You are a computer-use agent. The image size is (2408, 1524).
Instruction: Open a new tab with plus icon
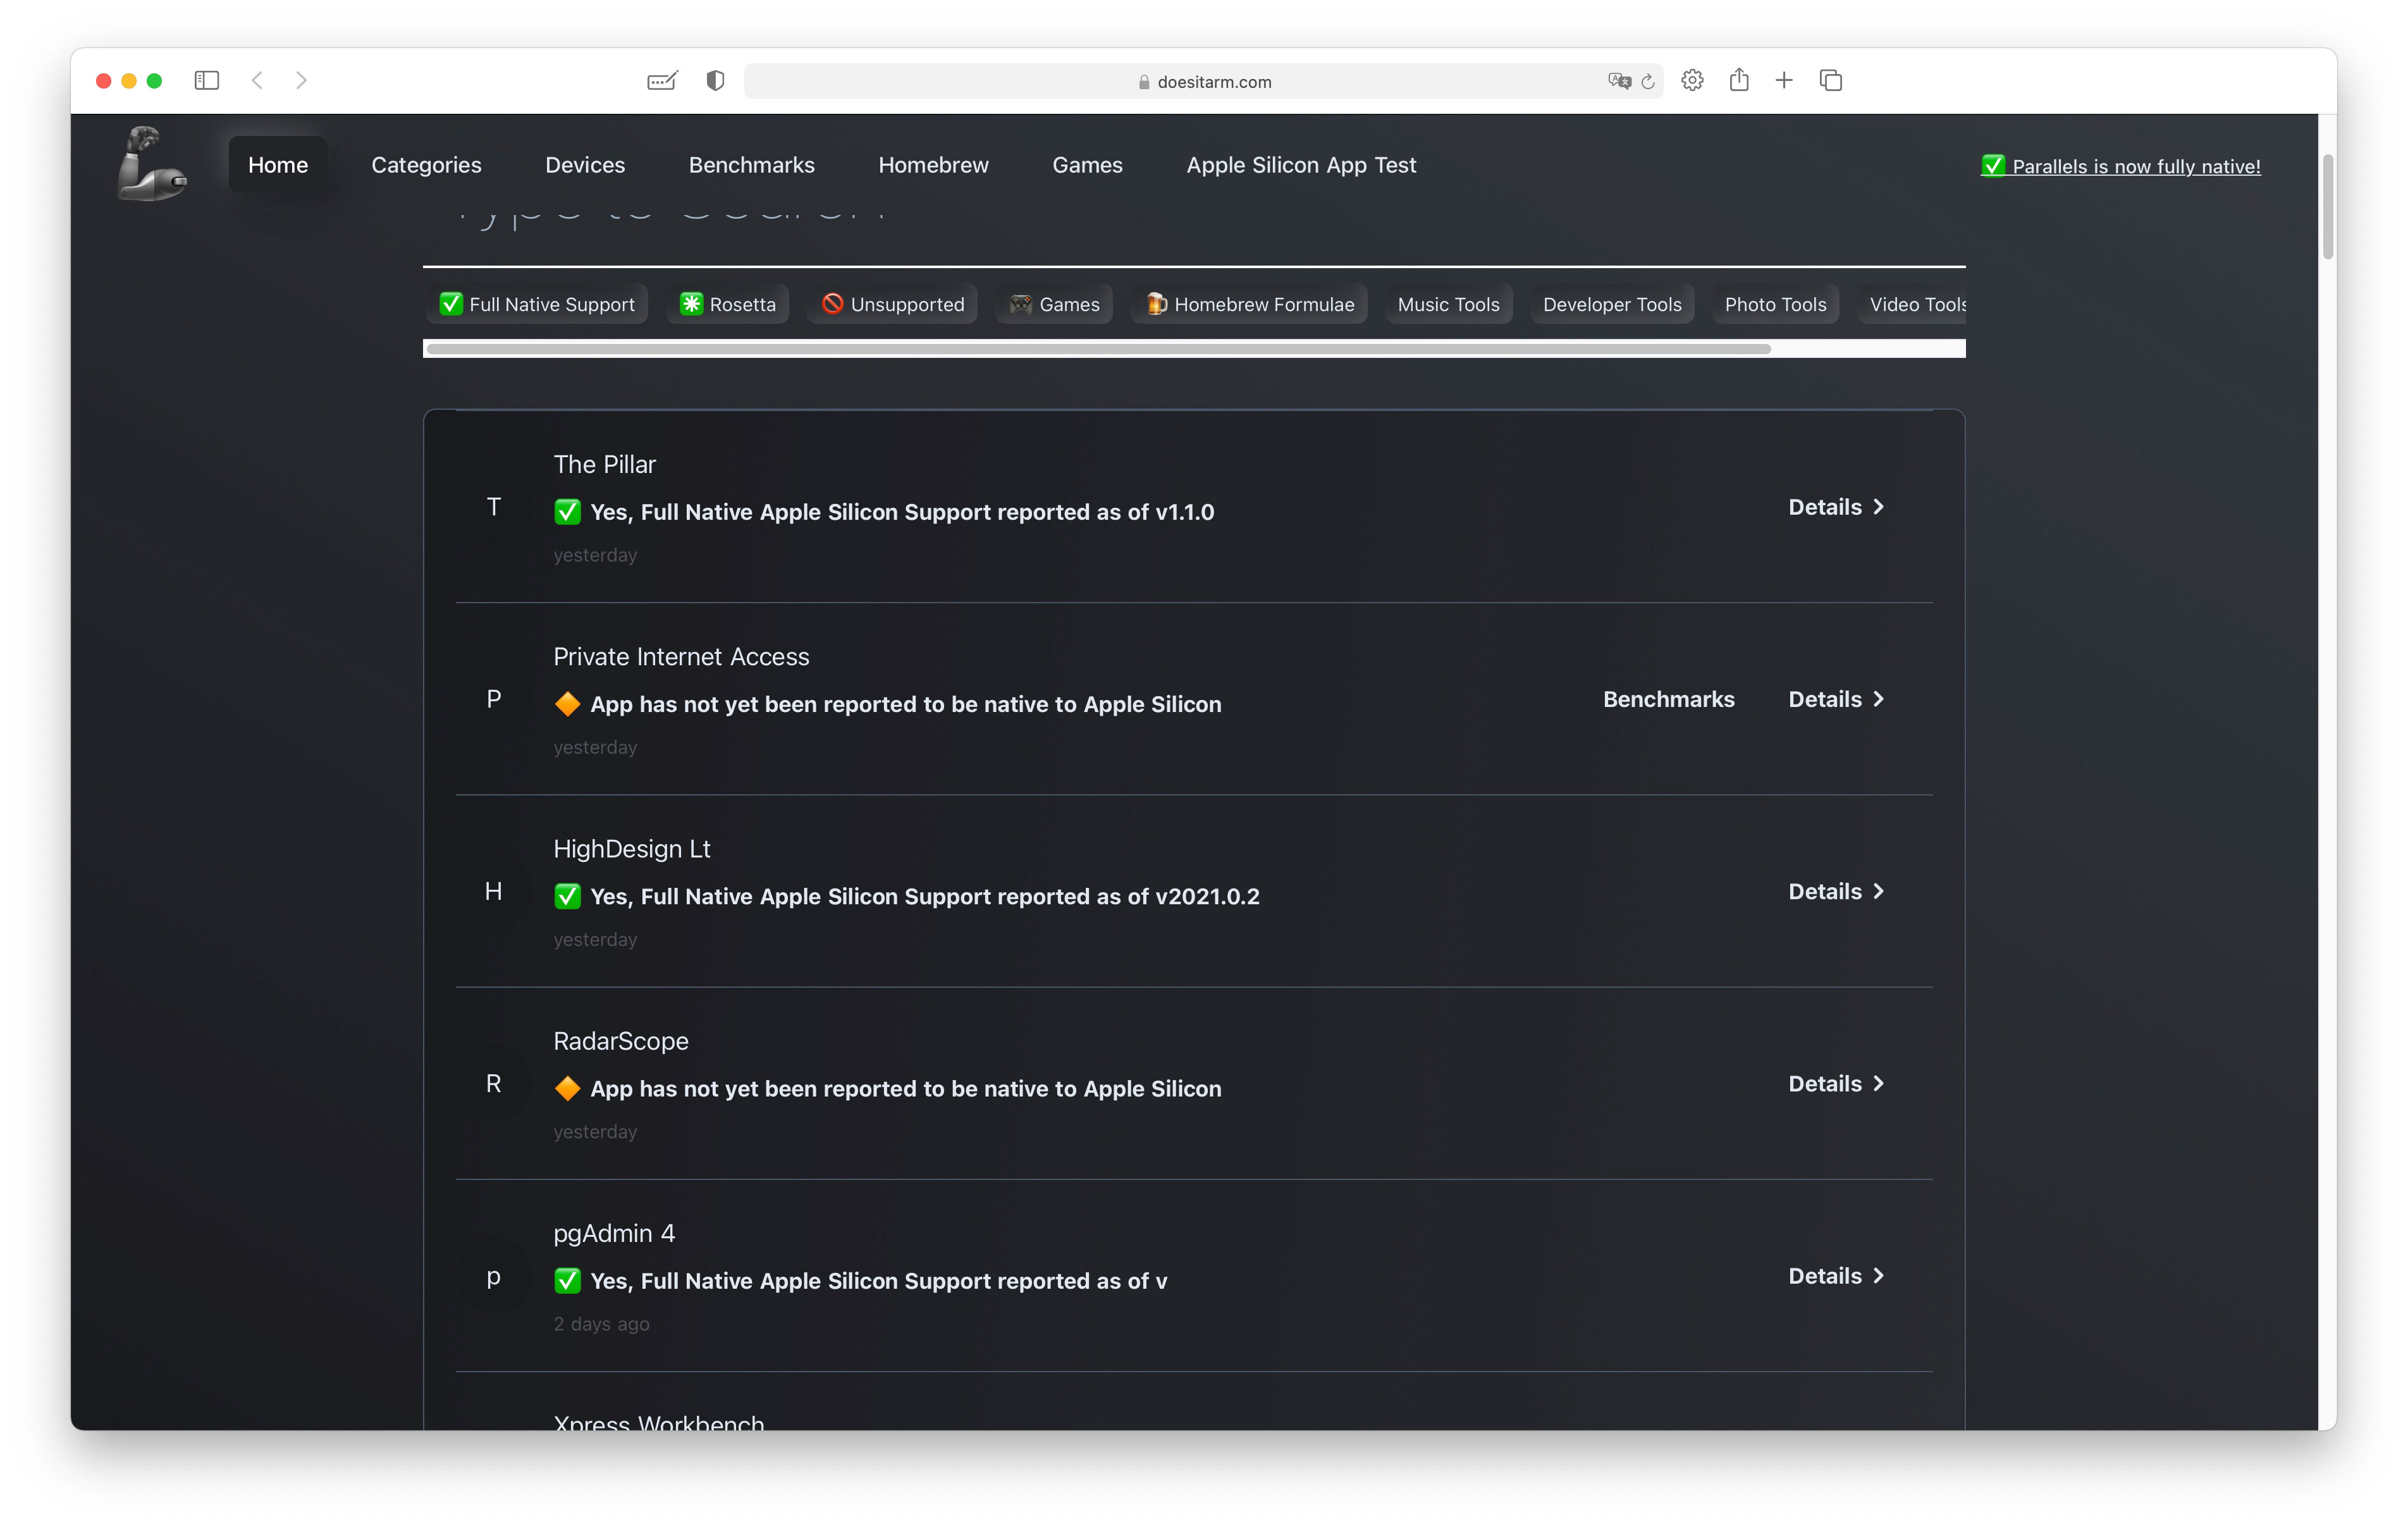click(x=1784, y=80)
